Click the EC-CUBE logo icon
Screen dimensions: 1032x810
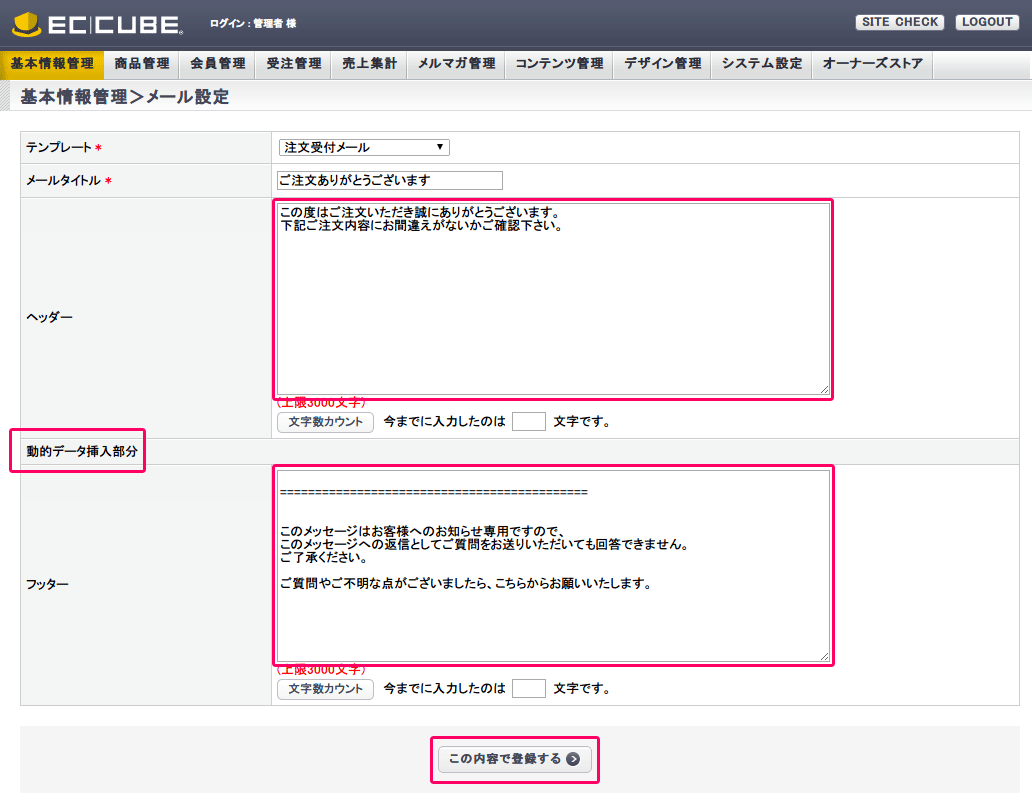tap(30, 23)
